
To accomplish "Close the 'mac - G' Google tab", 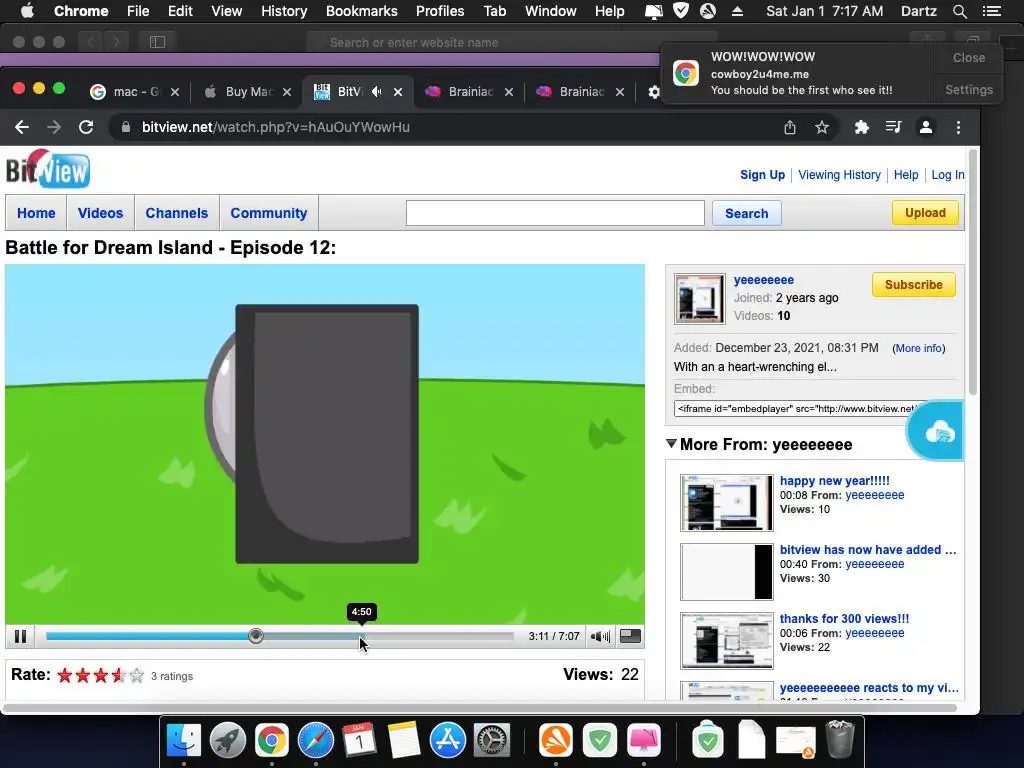I will [175, 92].
